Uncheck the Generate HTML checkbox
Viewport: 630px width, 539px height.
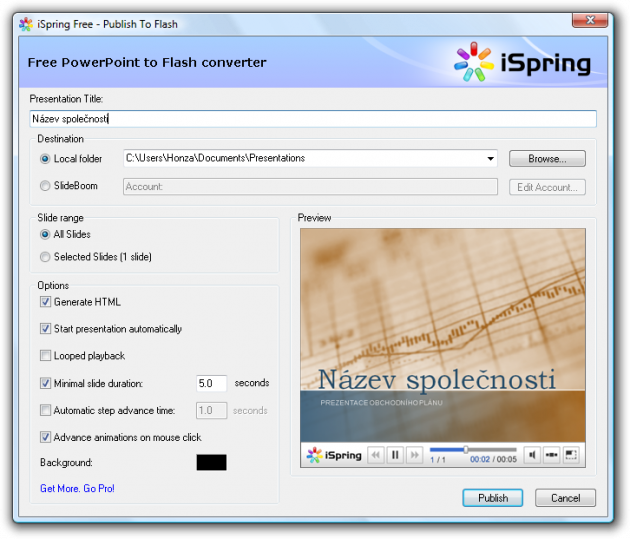45,302
